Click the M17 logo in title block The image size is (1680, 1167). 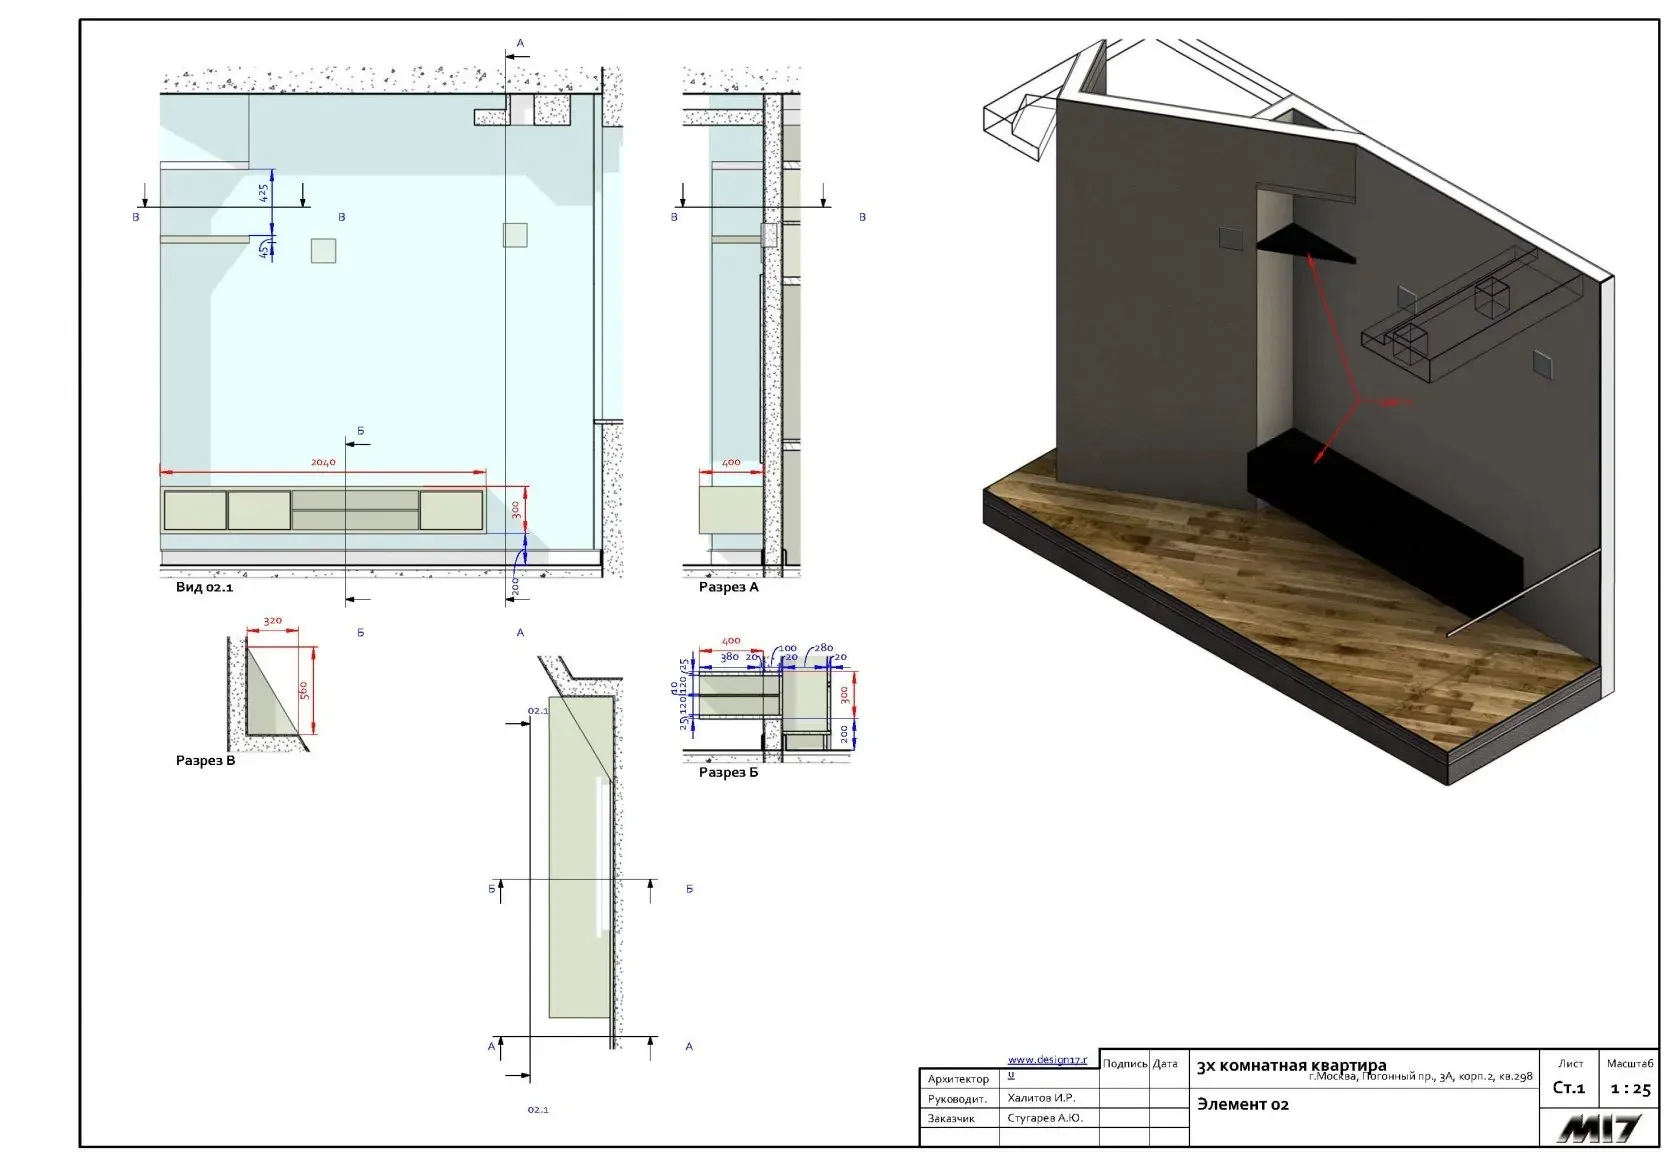(1598, 1129)
